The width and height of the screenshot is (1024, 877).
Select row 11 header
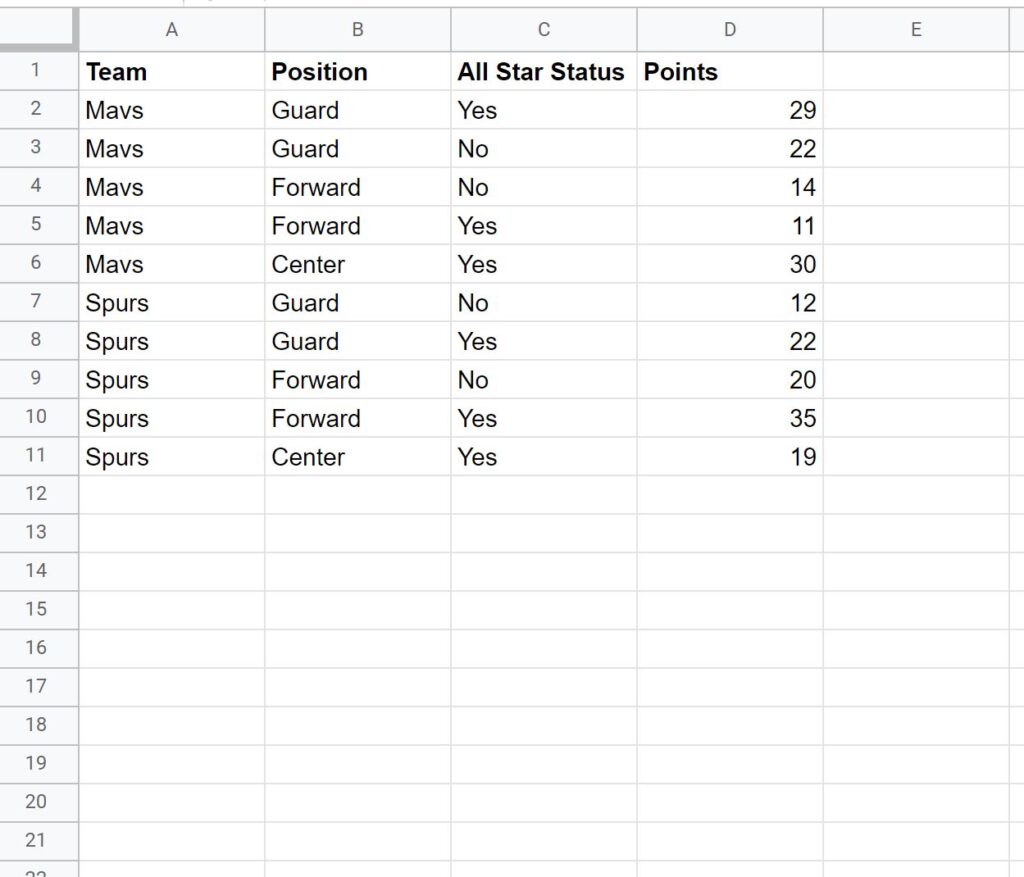click(x=39, y=457)
